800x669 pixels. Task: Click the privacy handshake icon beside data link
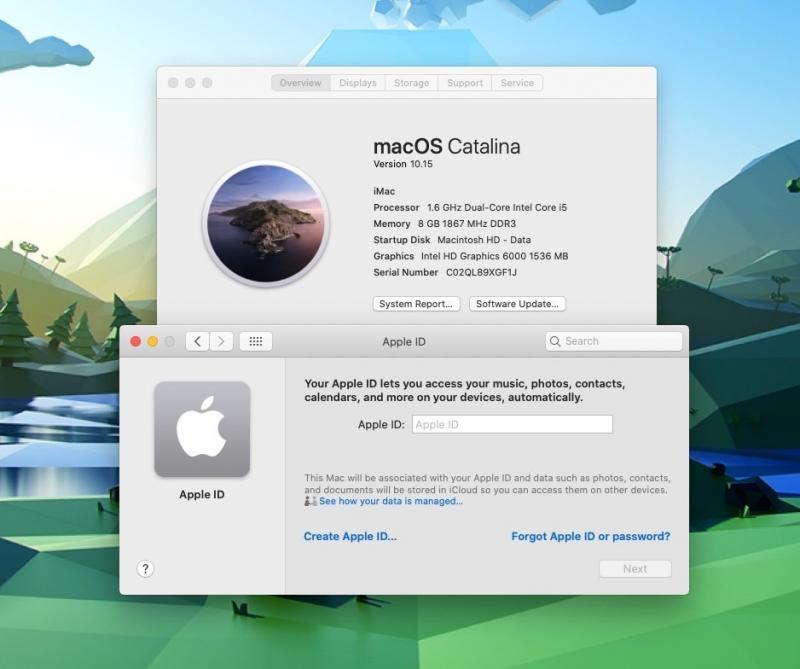point(311,501)
